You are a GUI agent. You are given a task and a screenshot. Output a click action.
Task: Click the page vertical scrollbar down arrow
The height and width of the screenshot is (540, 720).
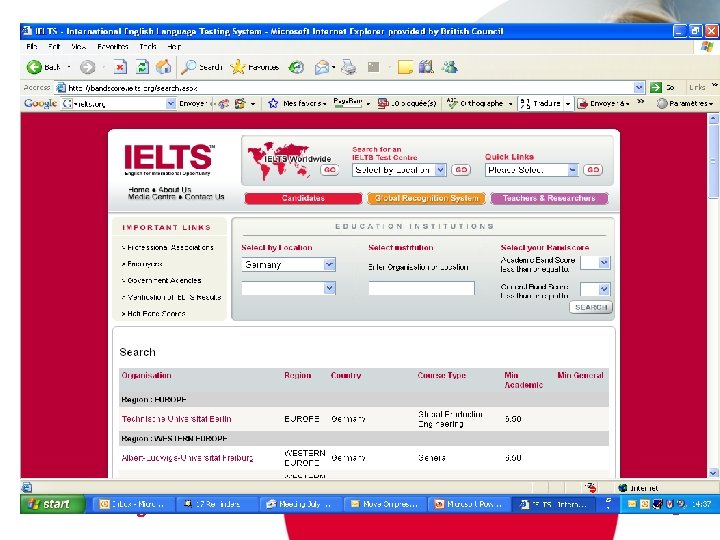713,472
